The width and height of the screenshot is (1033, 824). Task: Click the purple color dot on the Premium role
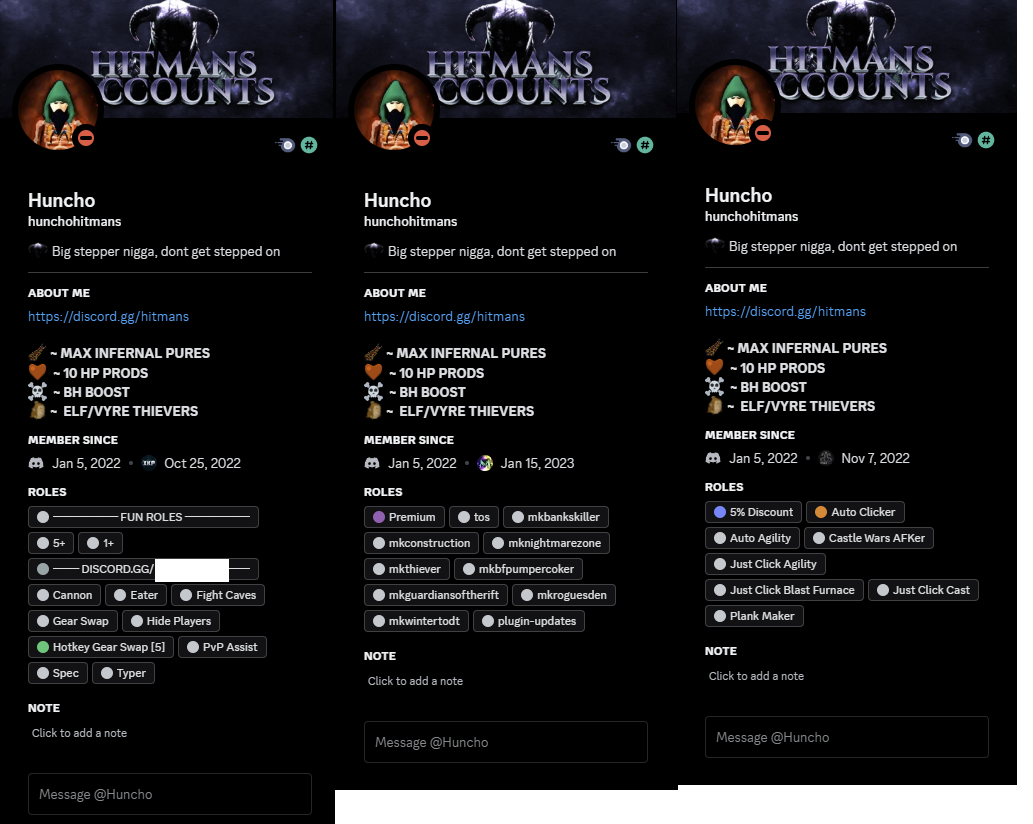pos(379,517)
